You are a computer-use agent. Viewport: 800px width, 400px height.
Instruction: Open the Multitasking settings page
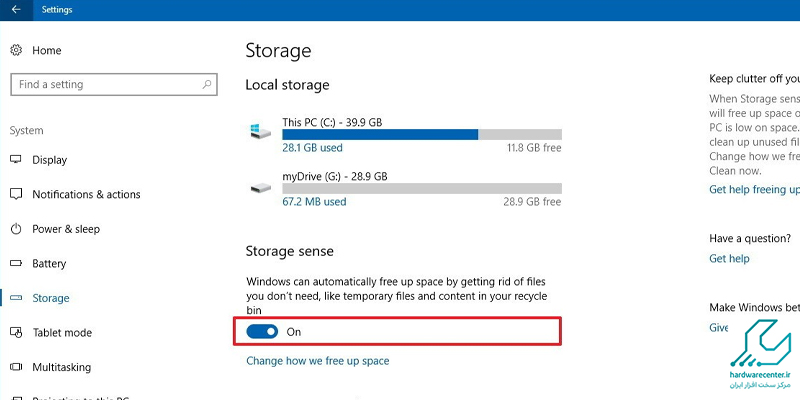click(x=61, y=367)
